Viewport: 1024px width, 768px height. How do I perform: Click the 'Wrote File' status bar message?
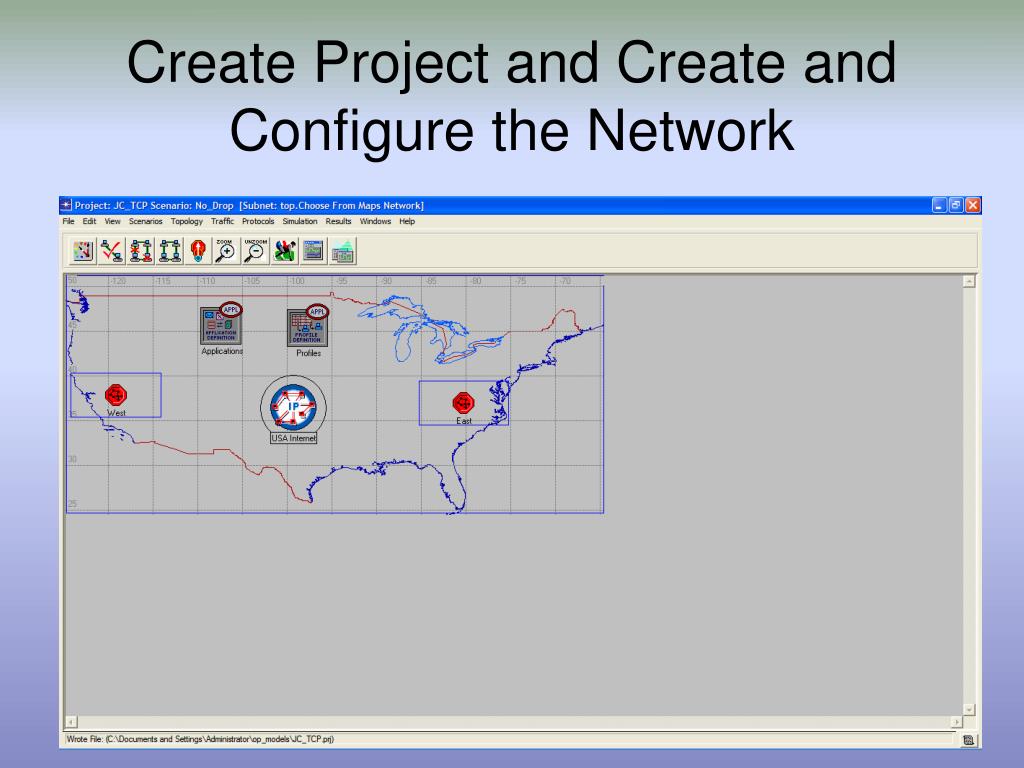click(200, 739)
